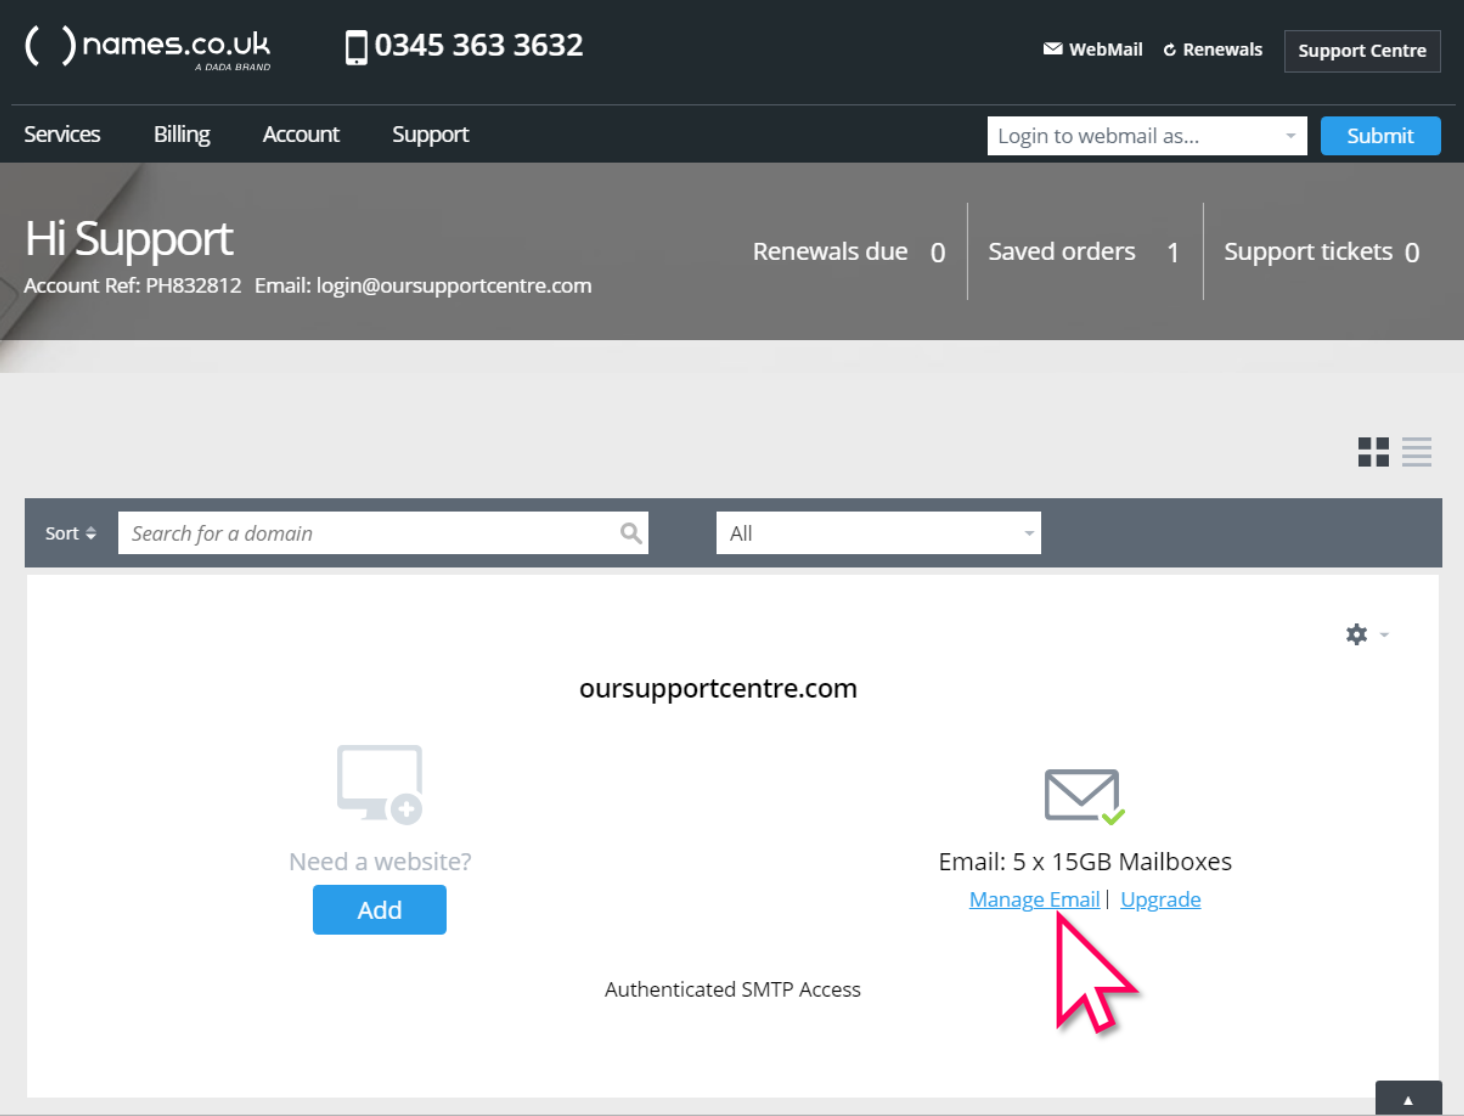
Task: Click the add website monitor icon
Action: click(x=380, y=784)
